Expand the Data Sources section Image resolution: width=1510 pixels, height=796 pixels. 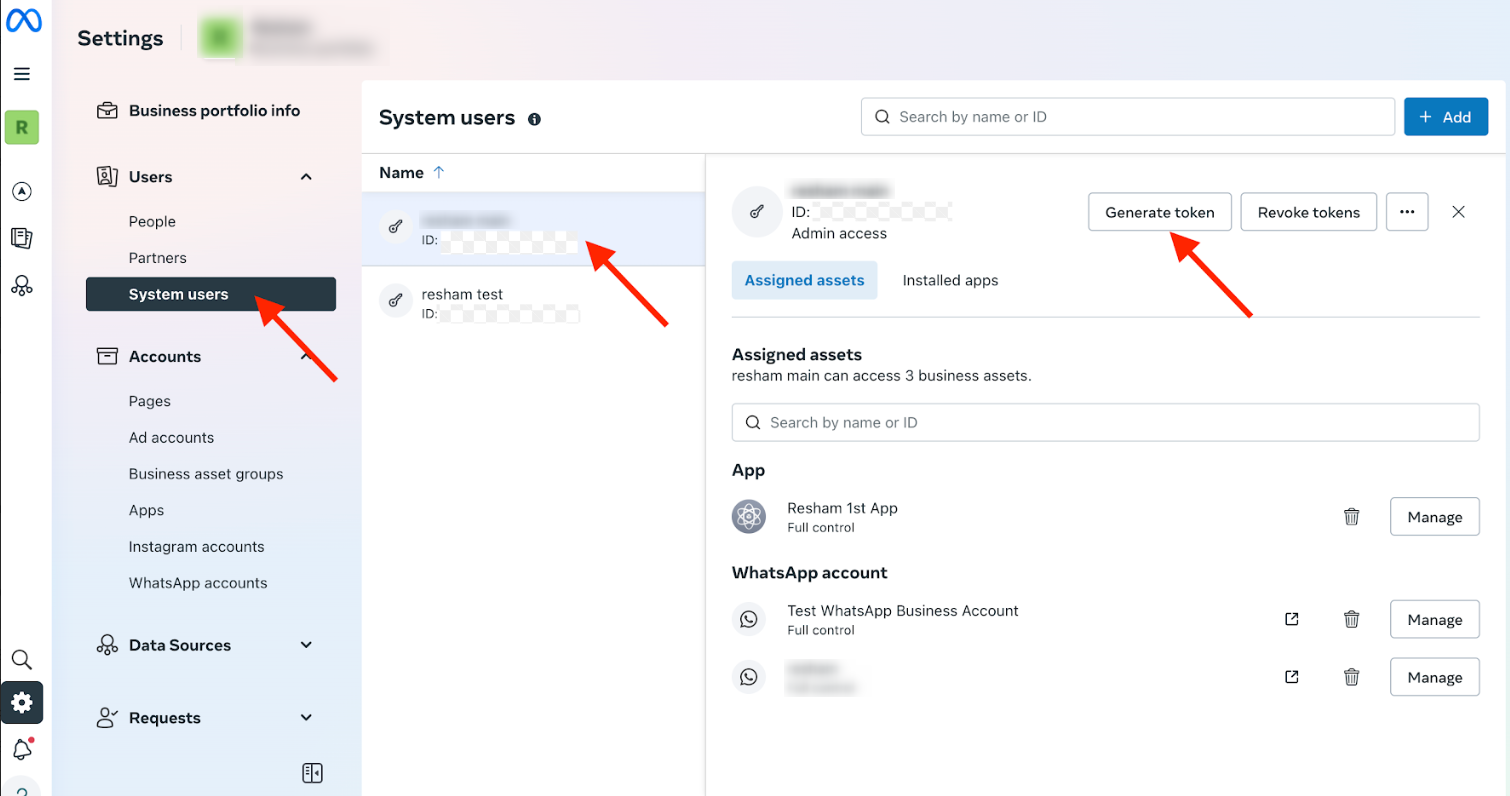pyautogui.click(x=306, y=645)
